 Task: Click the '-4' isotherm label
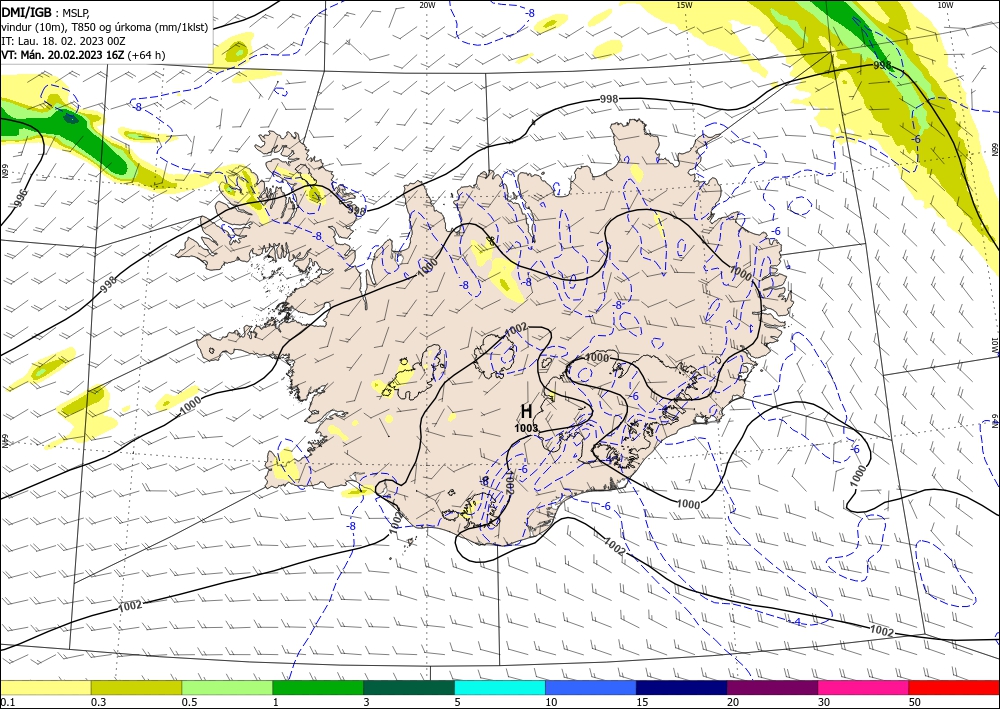coord(797,622)
